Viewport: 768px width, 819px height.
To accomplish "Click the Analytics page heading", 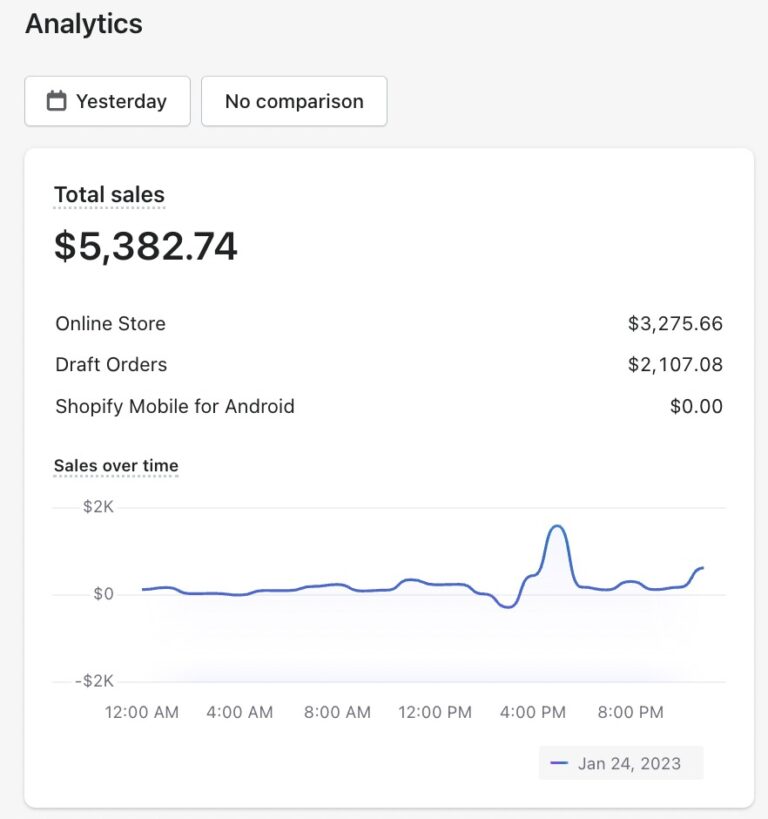I will click(84, 24).
